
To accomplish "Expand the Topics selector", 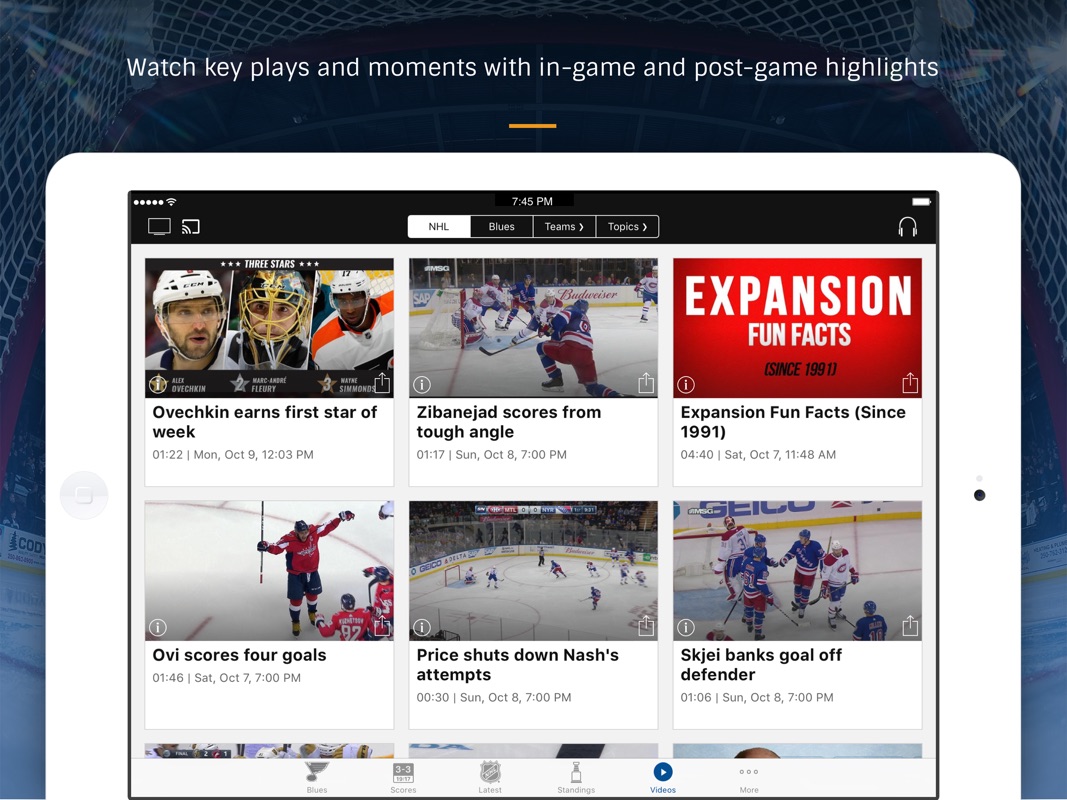I will point(627,227).
